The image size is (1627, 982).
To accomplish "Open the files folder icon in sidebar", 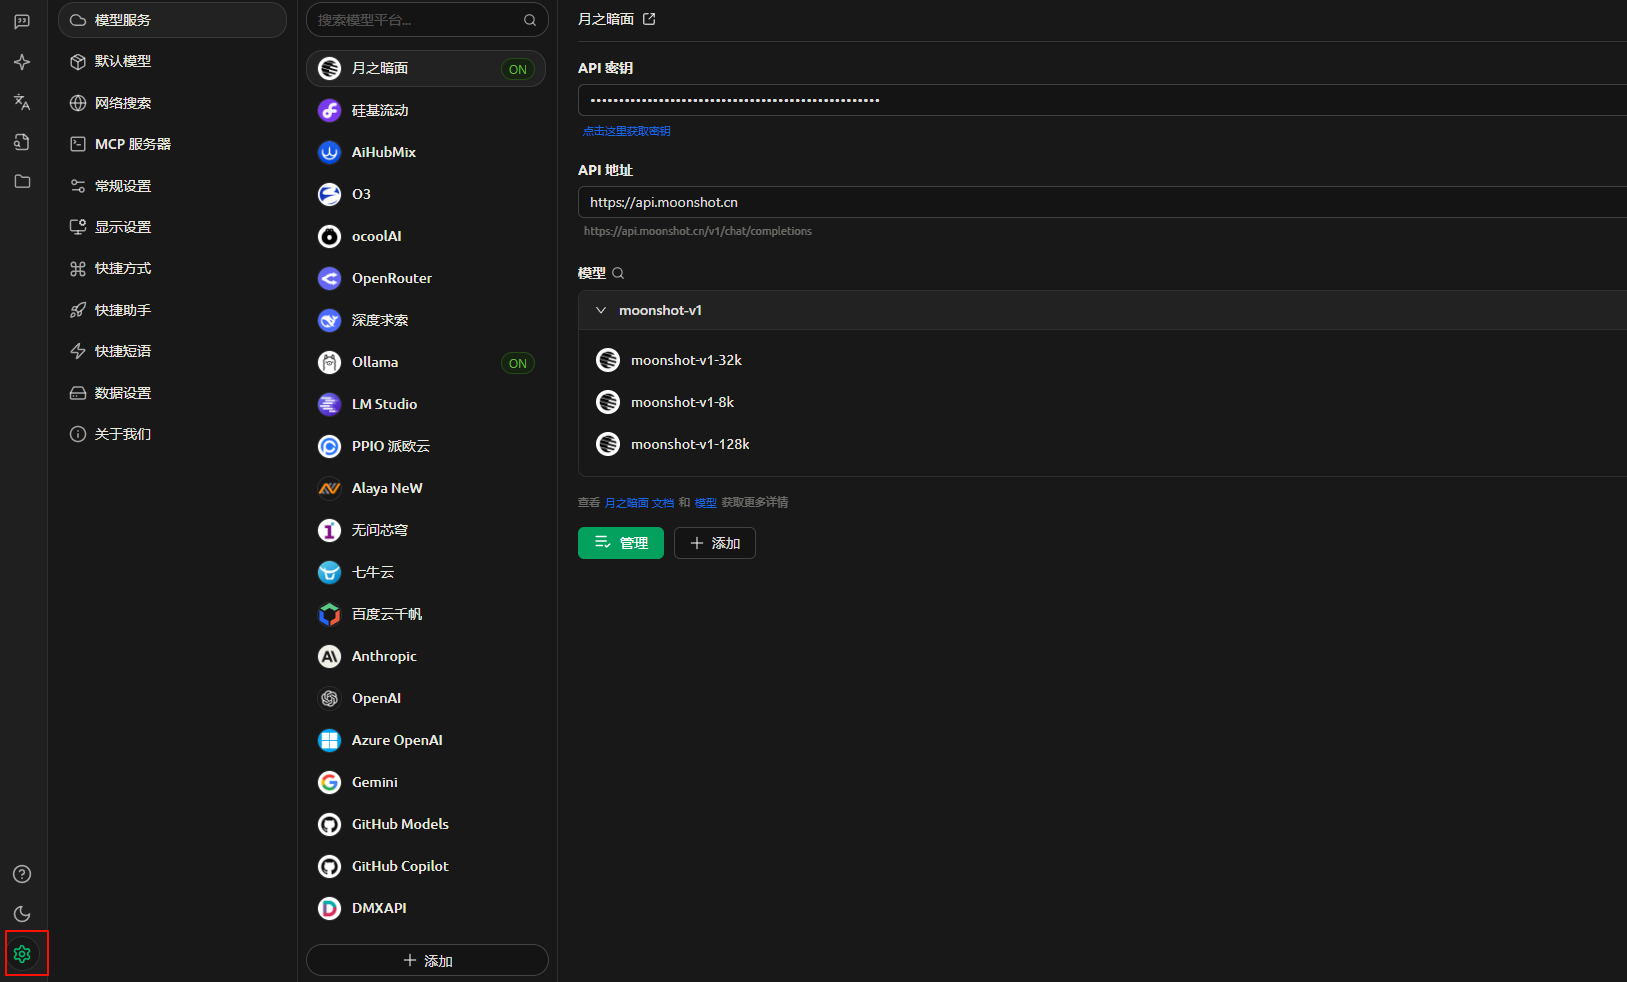I will click(x=22, y=182).
